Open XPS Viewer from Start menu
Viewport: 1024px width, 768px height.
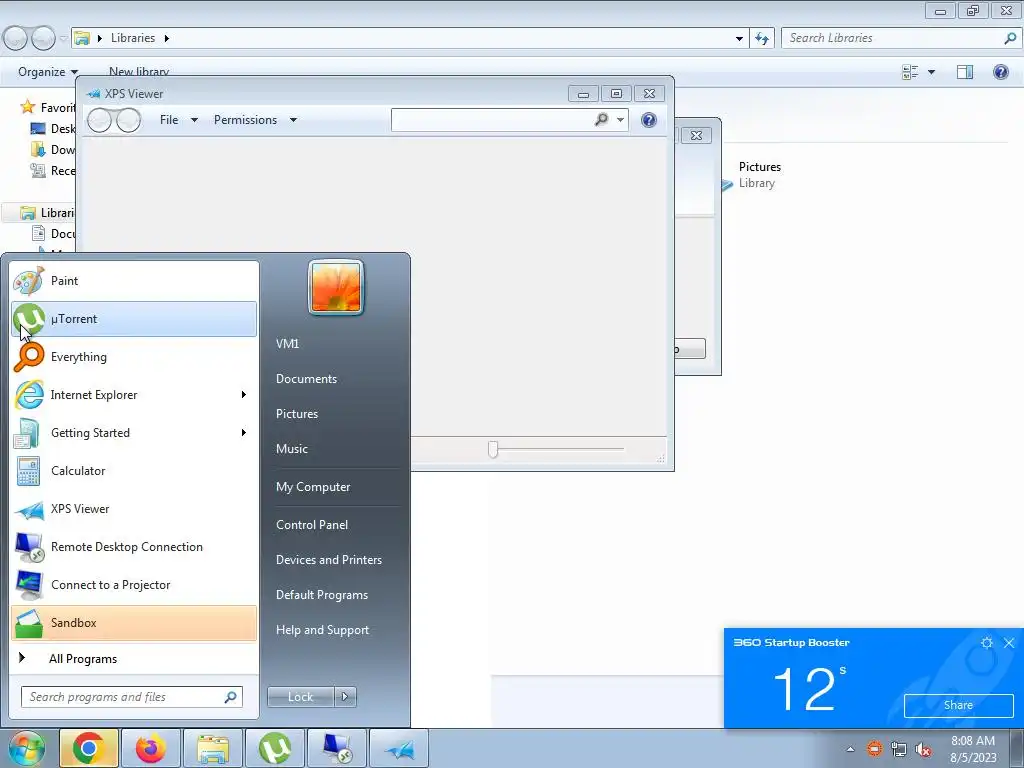tap(134, 509)
